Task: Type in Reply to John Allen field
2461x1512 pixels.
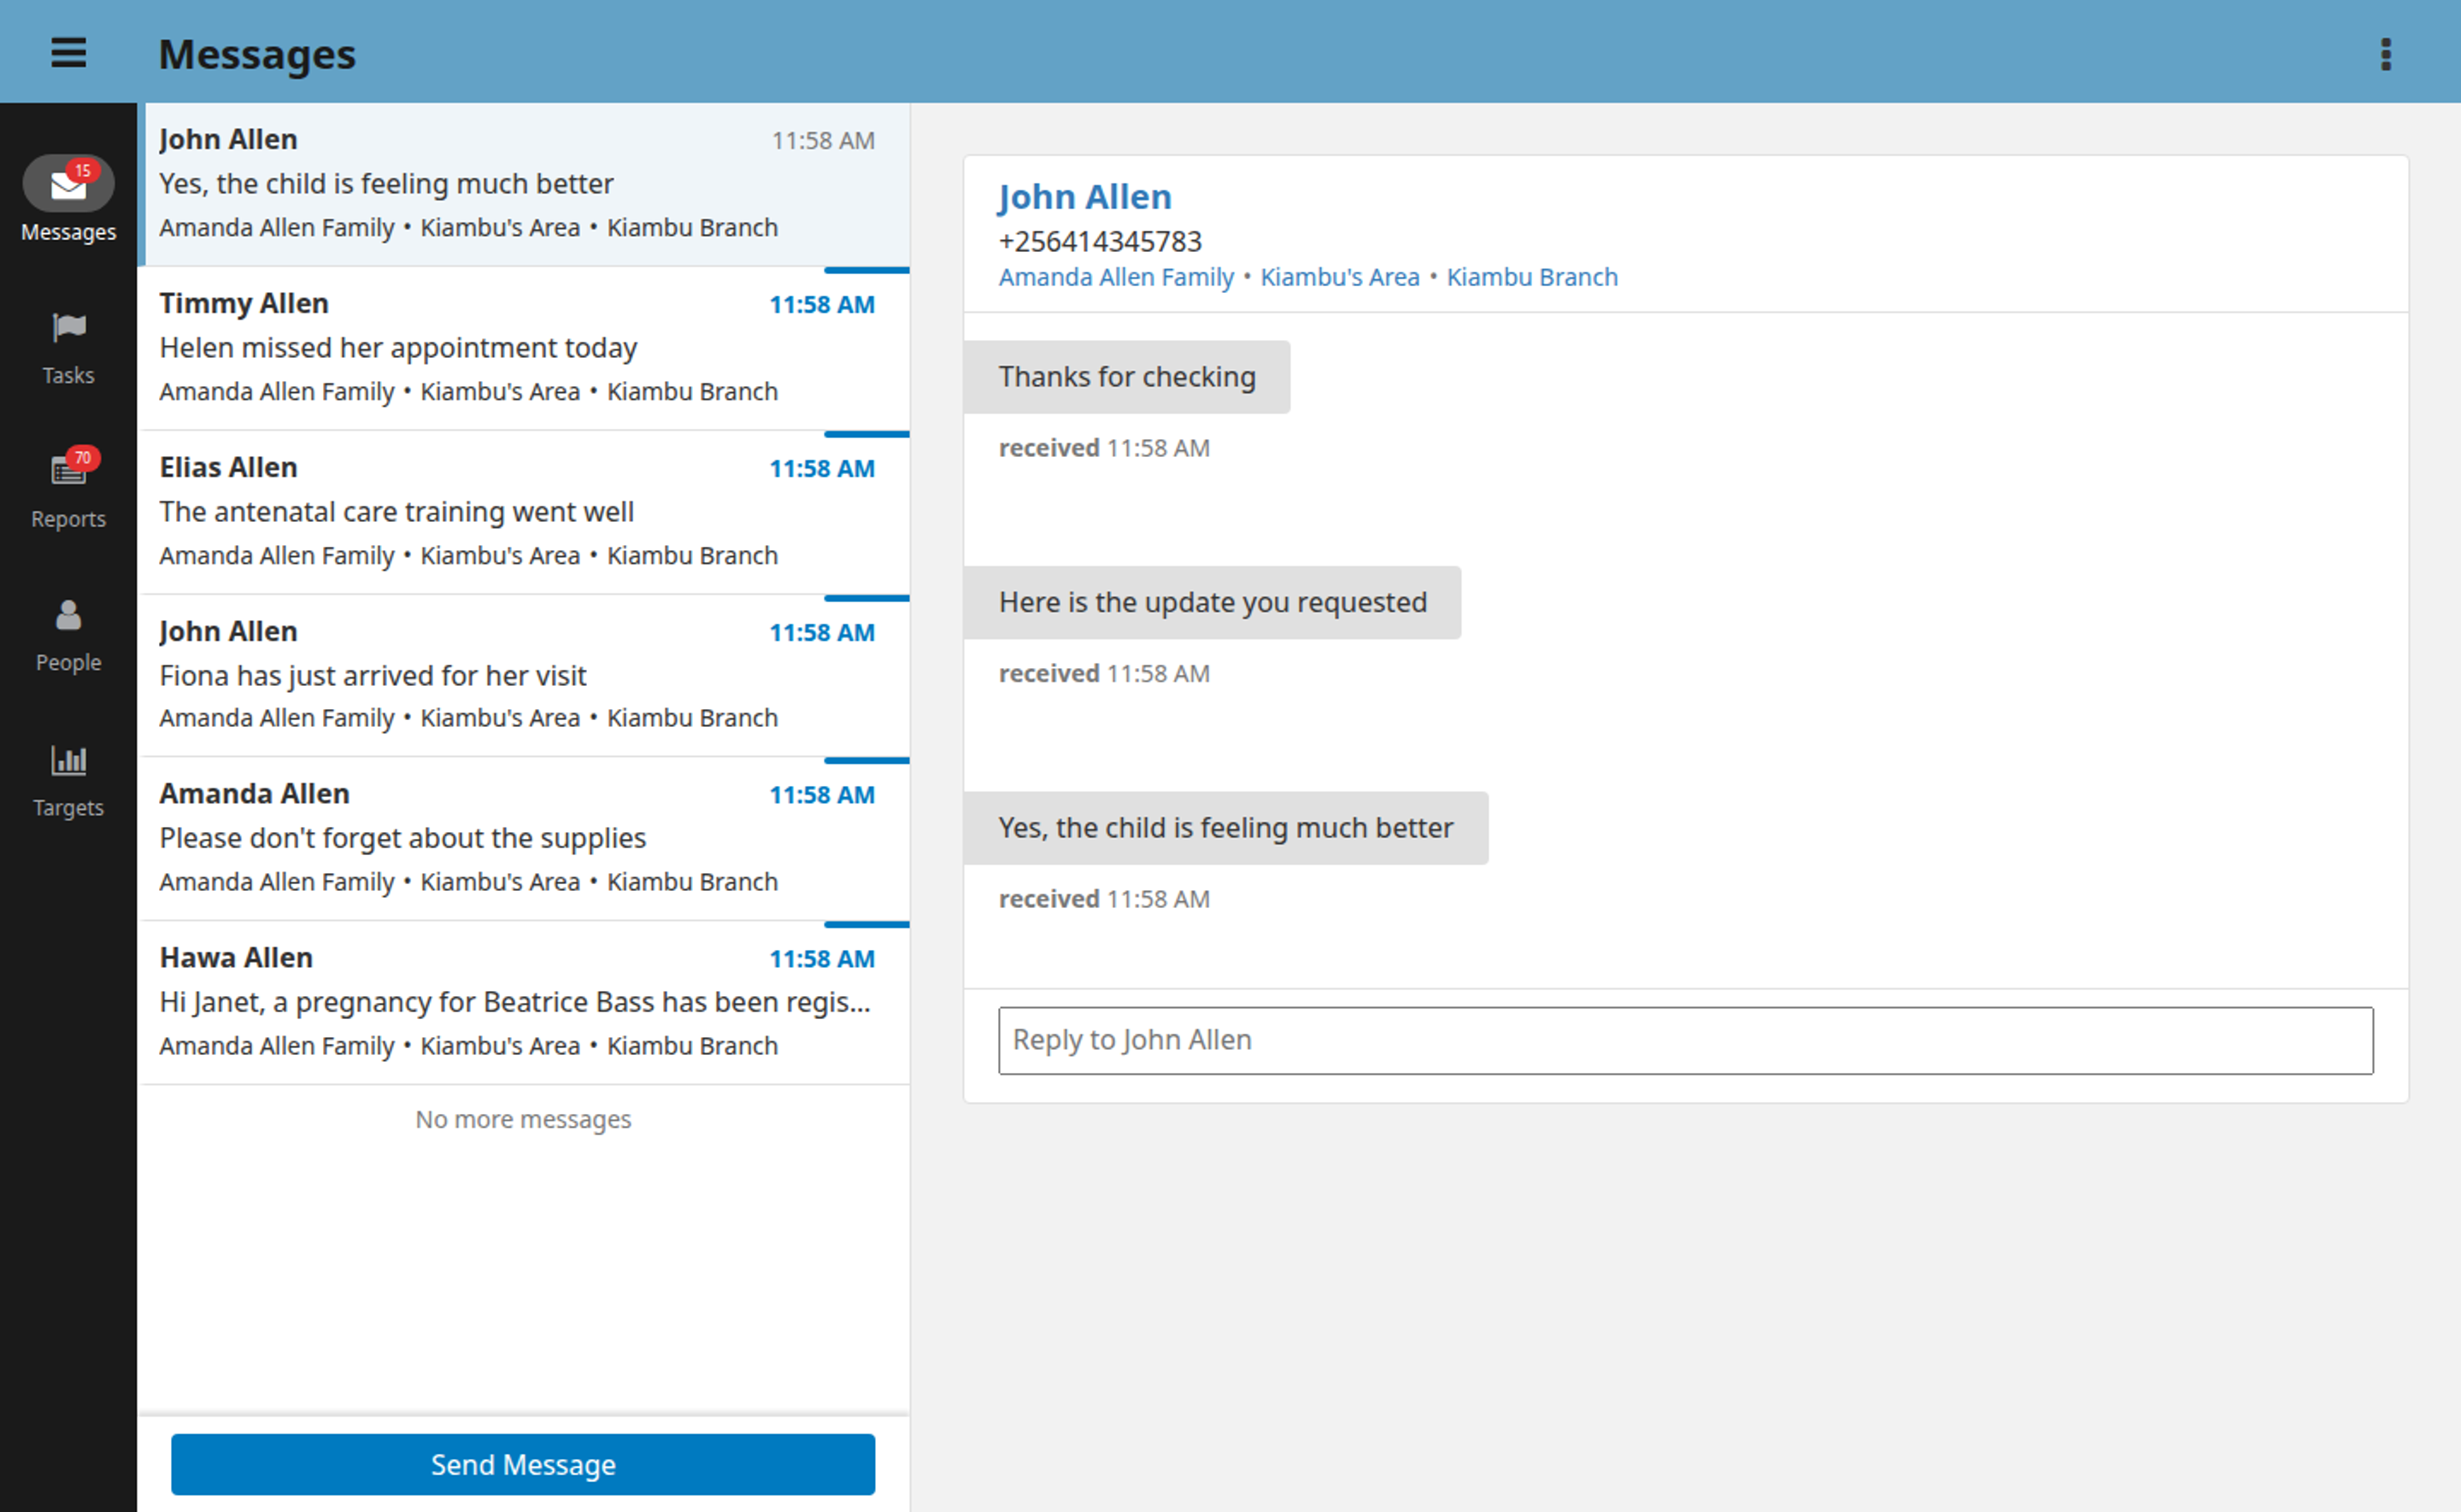Action: click(1685, 1040)
